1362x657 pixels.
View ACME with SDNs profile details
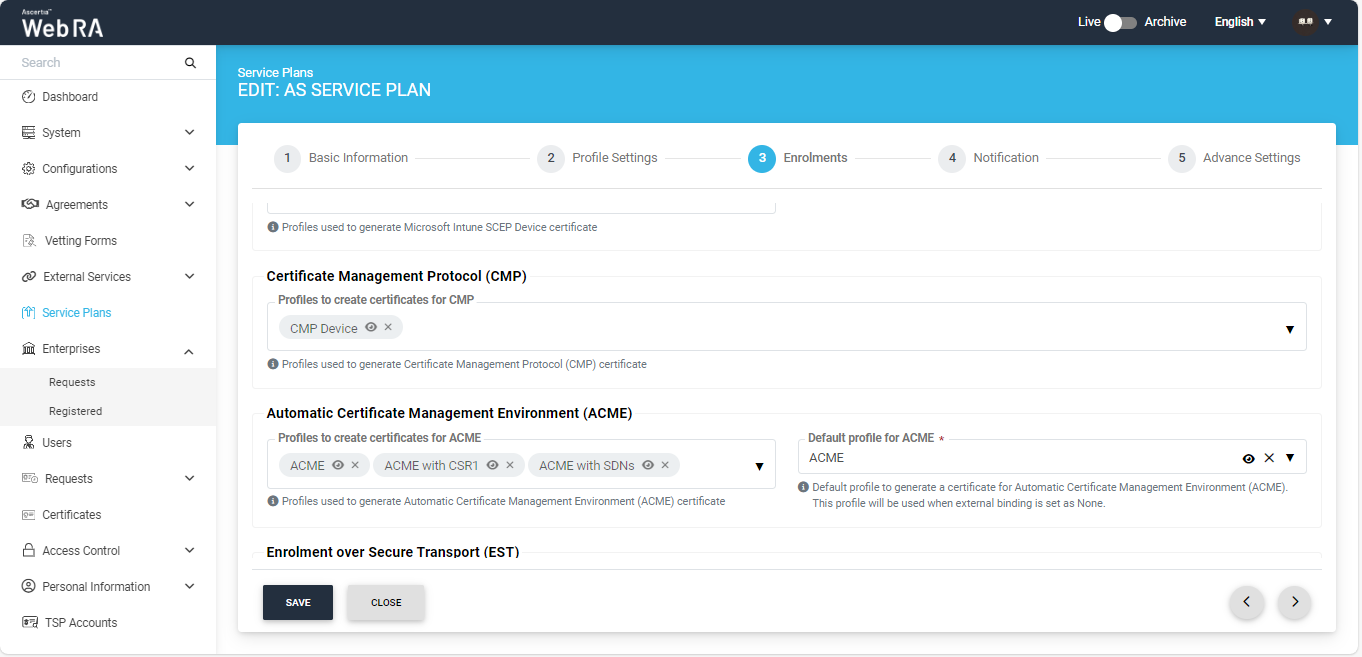tap(648, 465)
